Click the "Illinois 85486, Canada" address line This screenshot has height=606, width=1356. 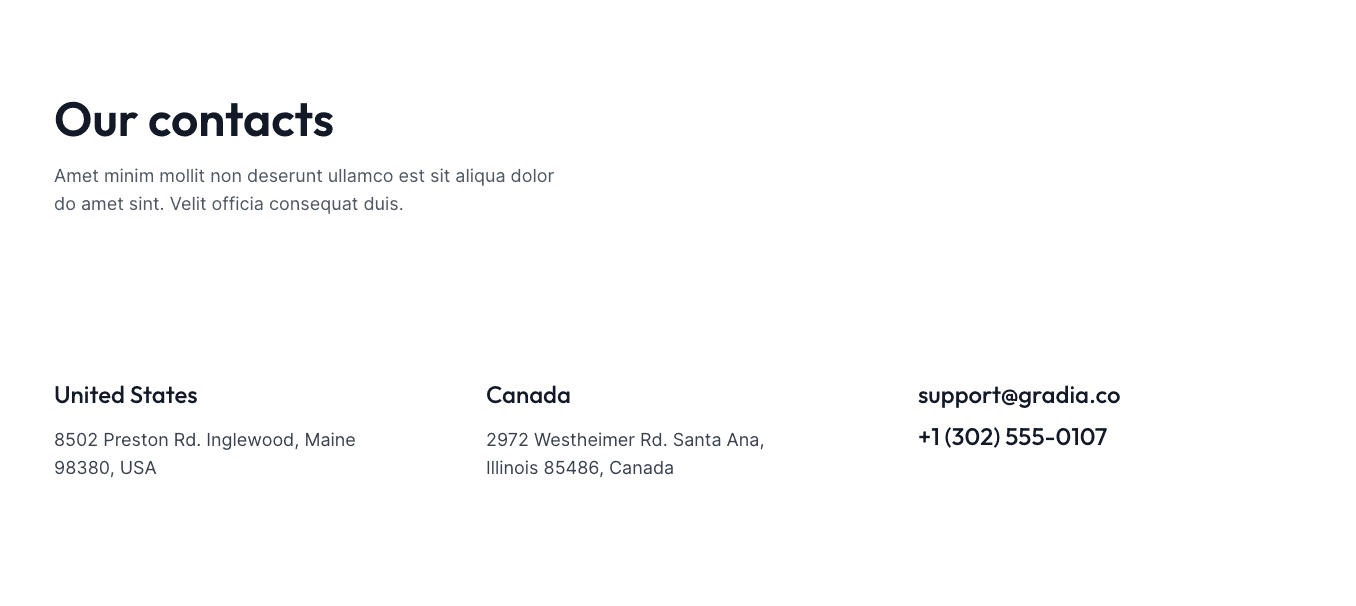tap(579, 468)
